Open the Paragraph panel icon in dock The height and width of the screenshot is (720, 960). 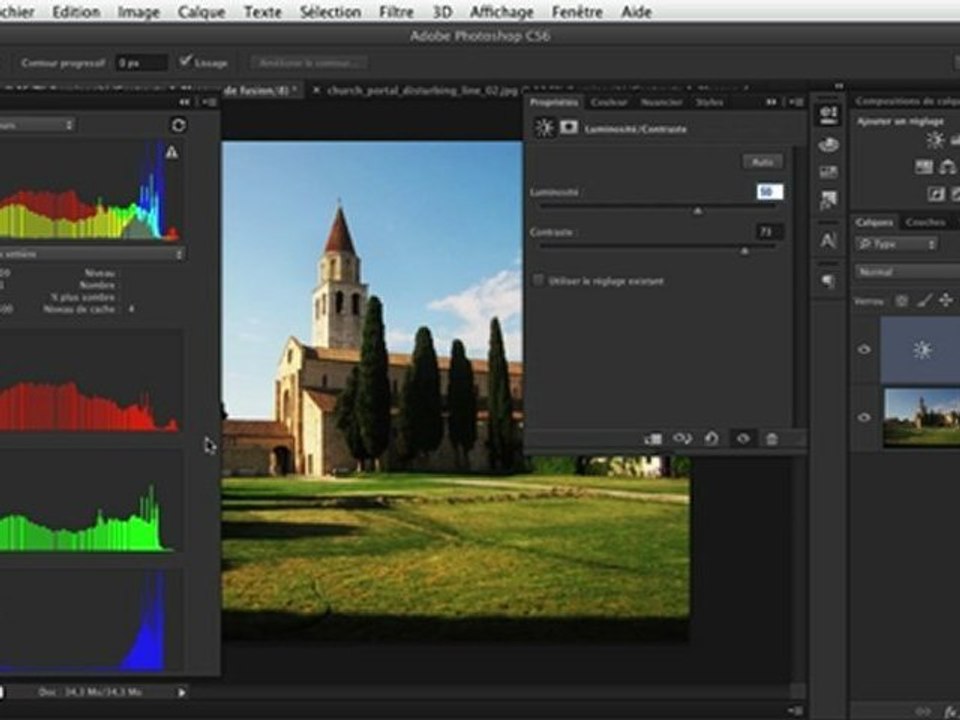tap(828, 281)
